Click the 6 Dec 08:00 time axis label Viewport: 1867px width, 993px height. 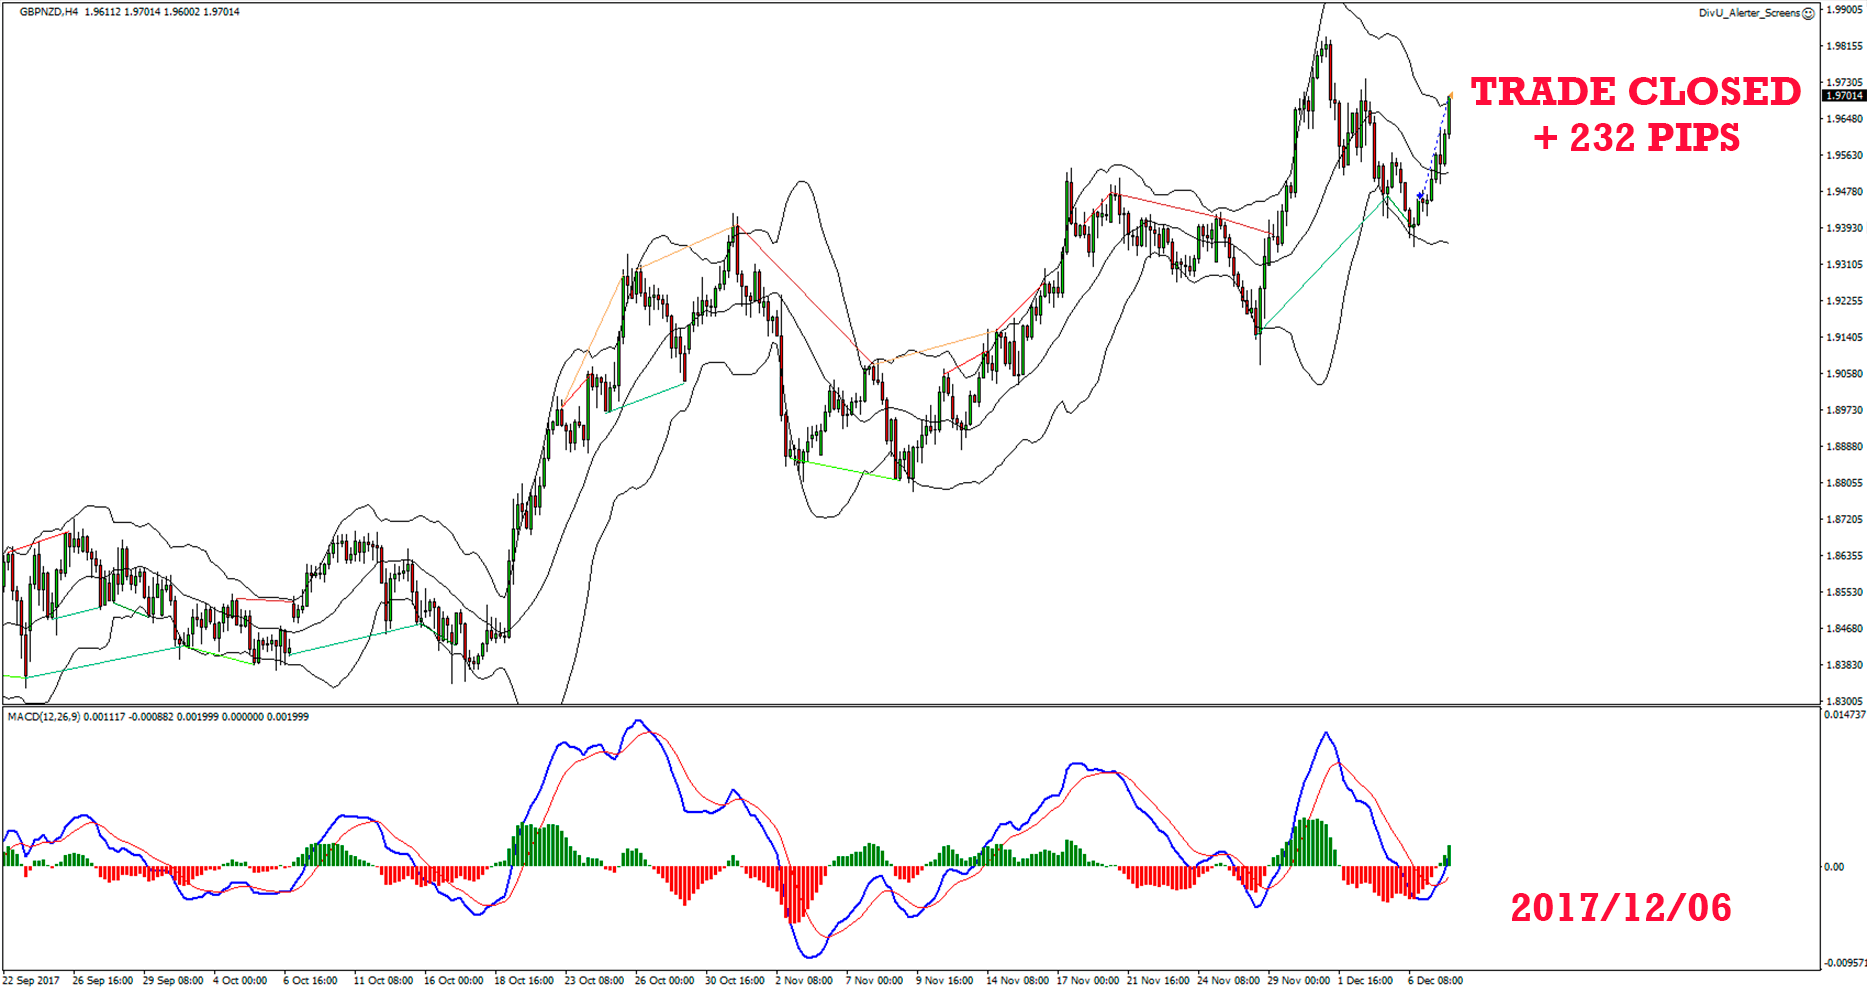pyautogui.click(x=1435, y=981)
